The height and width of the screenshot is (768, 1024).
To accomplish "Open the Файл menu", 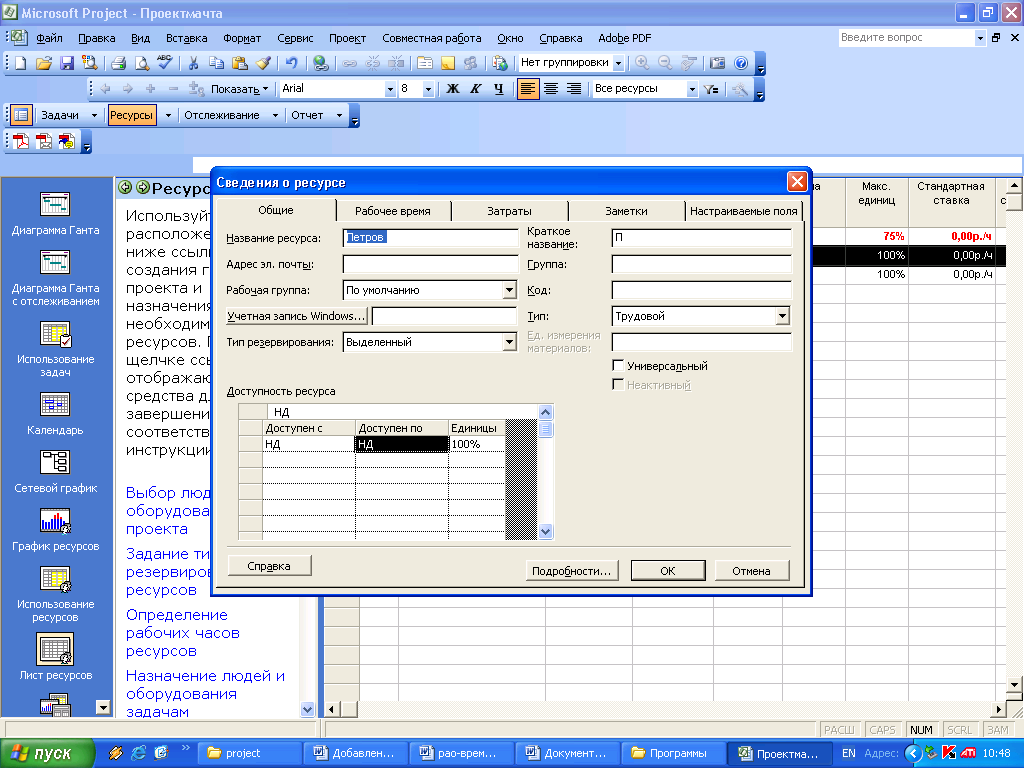I will point(50,39).
